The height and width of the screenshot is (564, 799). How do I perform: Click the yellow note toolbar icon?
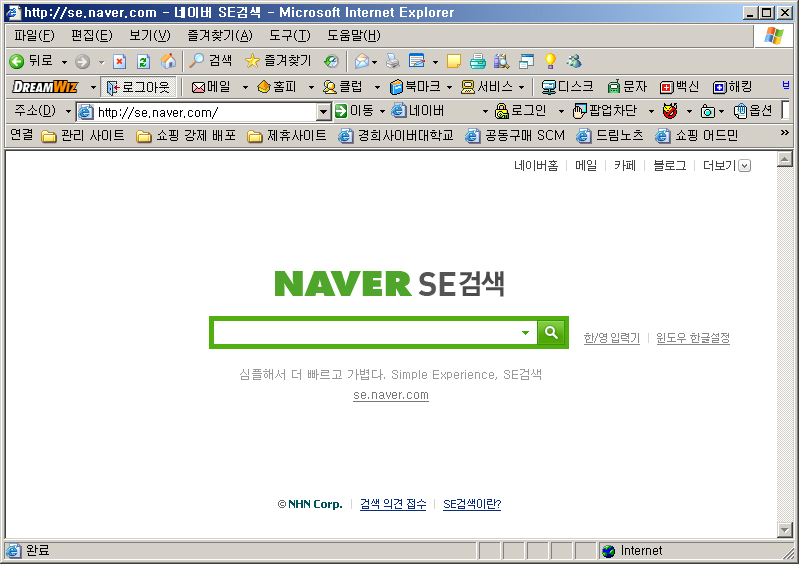[454, 62]
